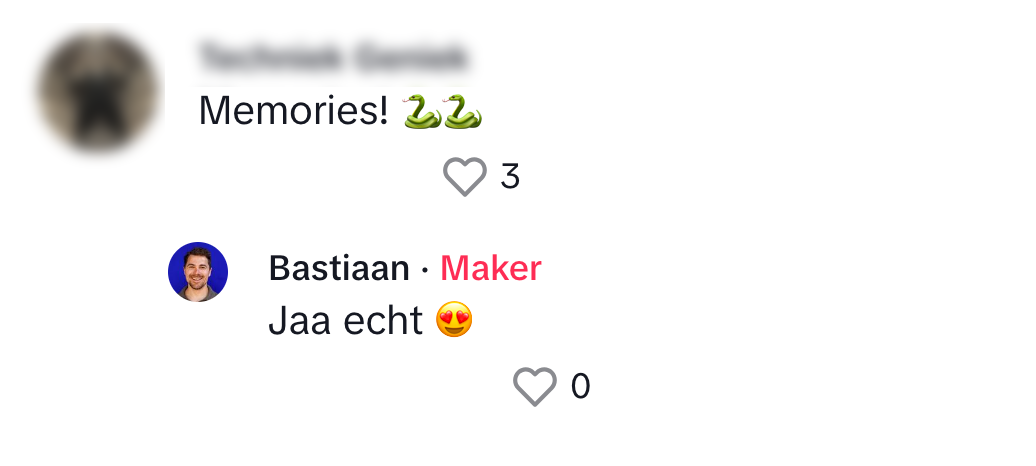Click the word "echt" in the reply
Viewport: 1036px width, 466px height.
tap(383, 321)
